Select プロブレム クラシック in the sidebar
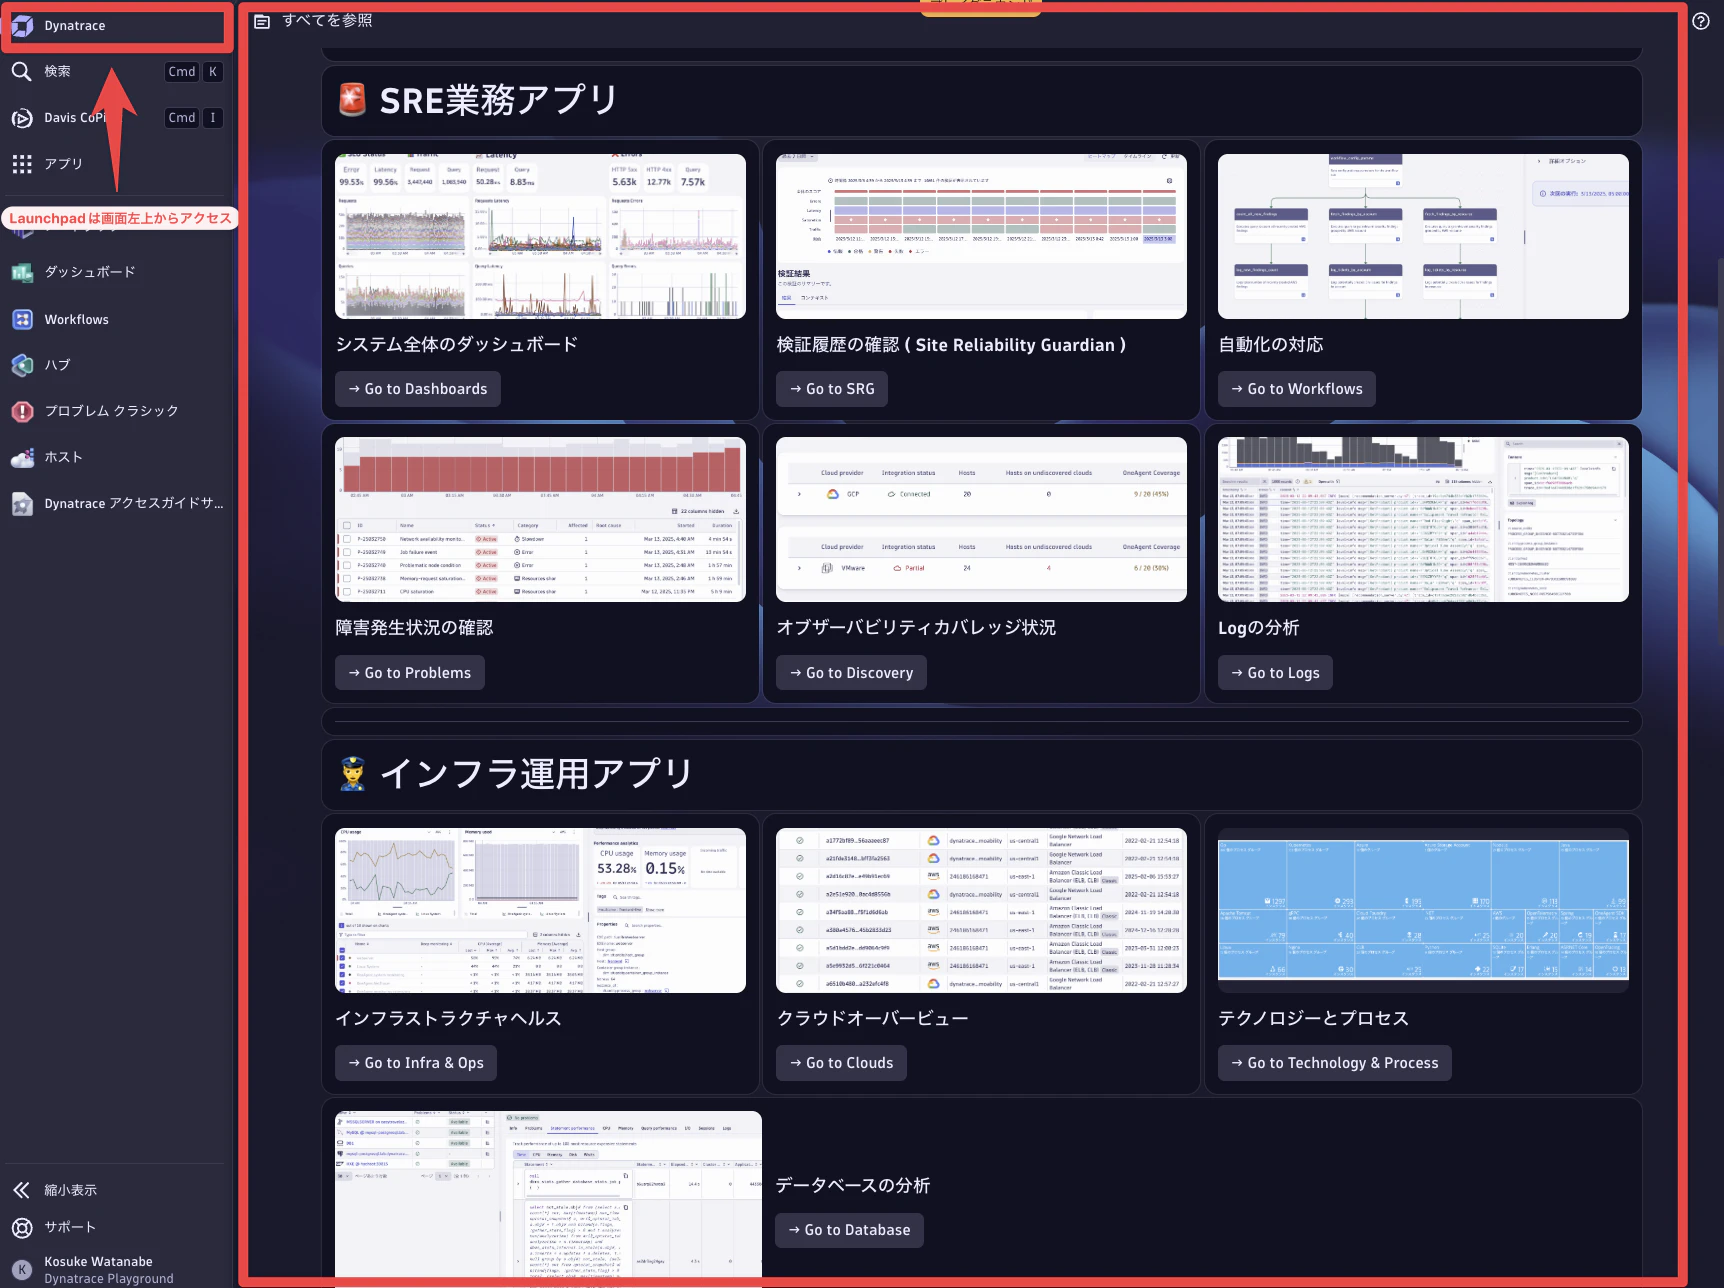 (x=111, y=411)
